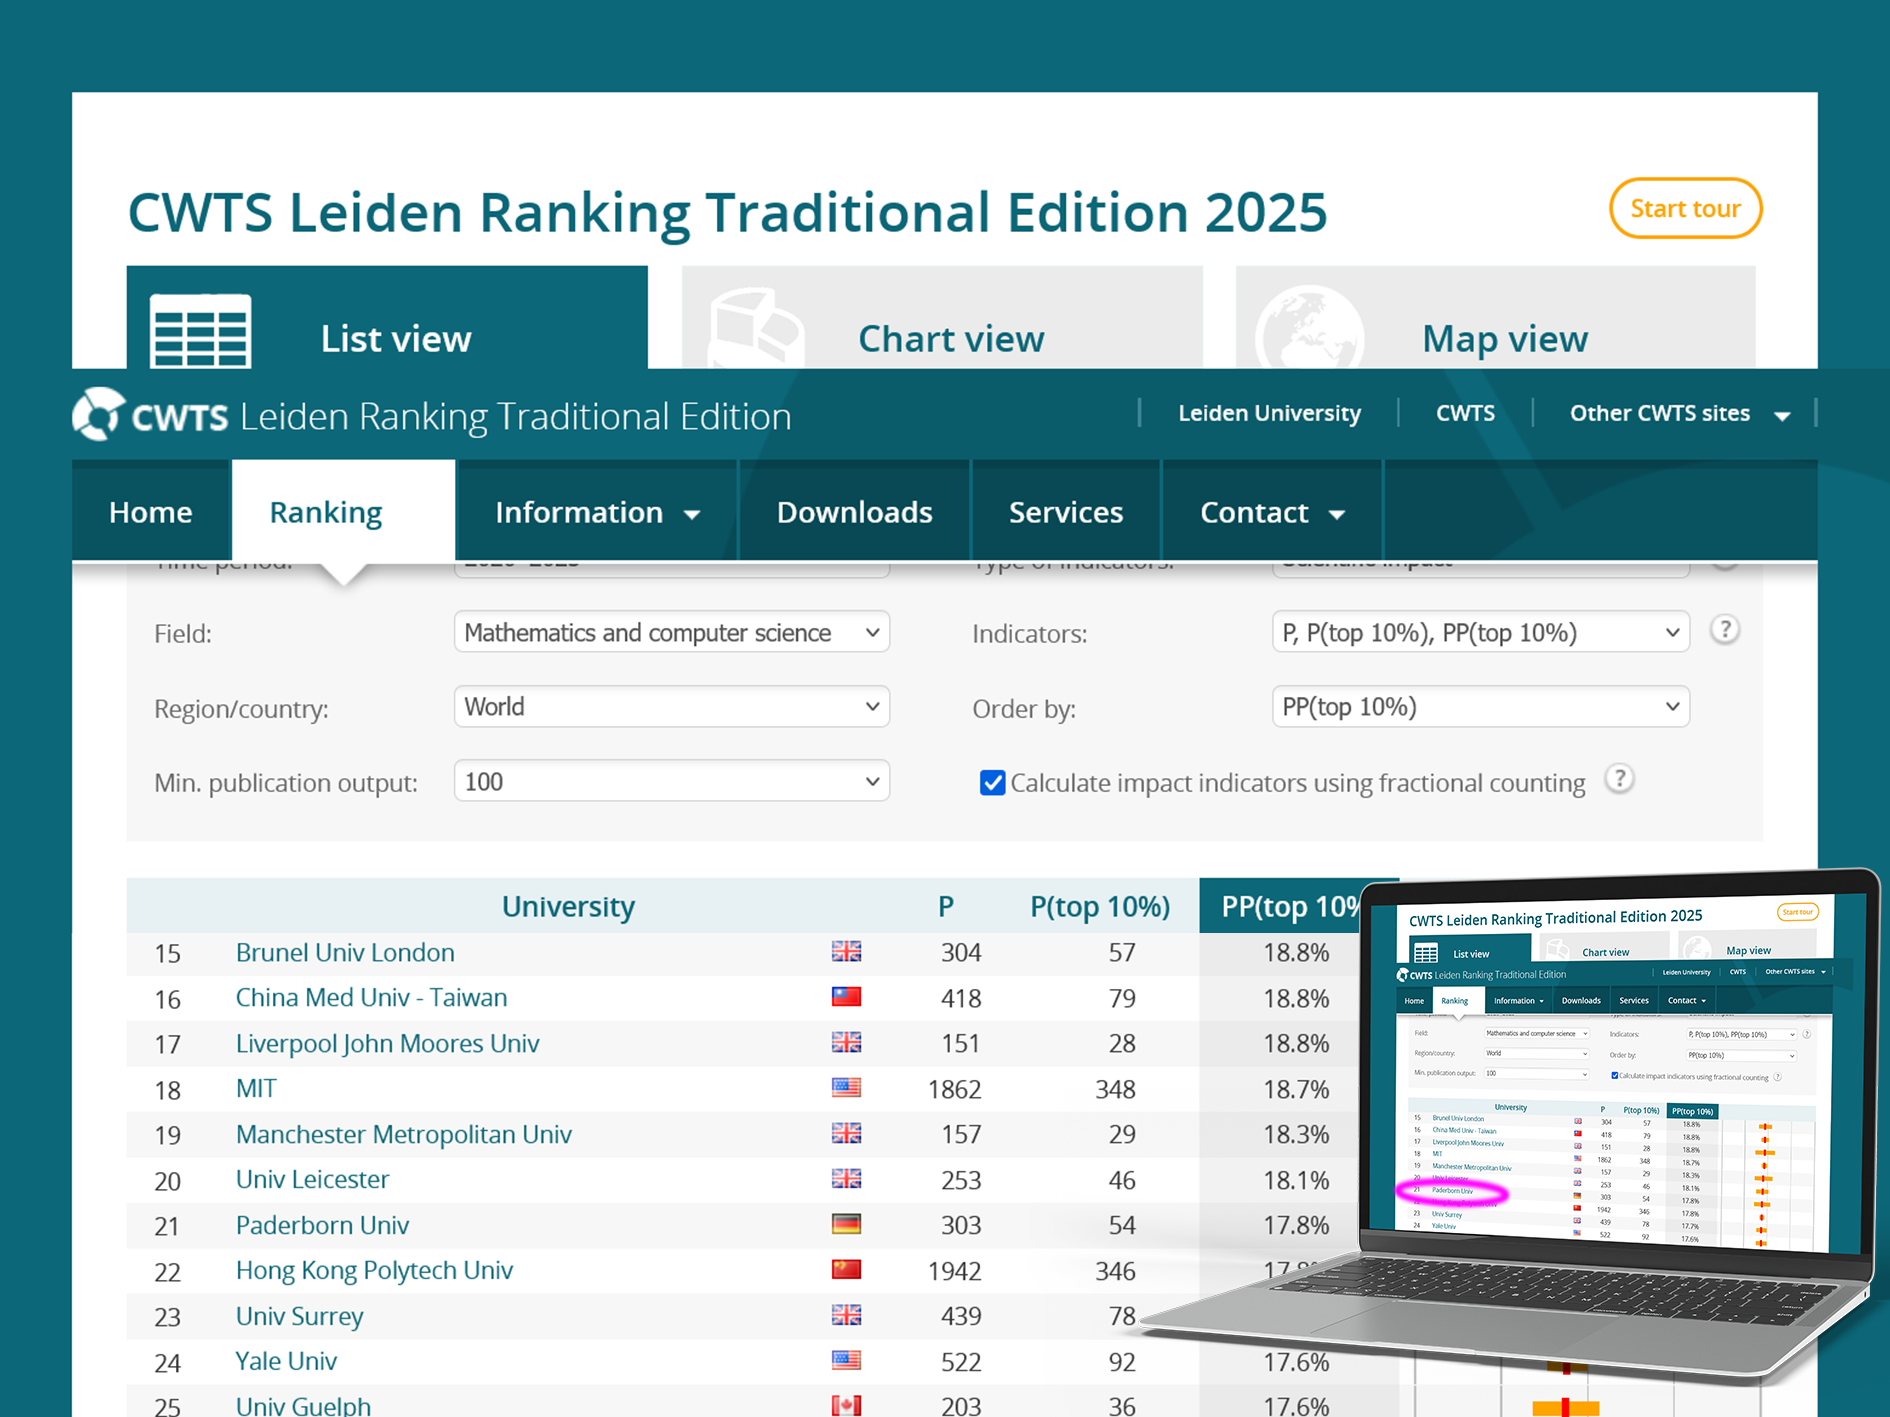Screen dimensions: 1890x1417
Task: Click the help icon beside Indicators
Action: pos(1724,630)
